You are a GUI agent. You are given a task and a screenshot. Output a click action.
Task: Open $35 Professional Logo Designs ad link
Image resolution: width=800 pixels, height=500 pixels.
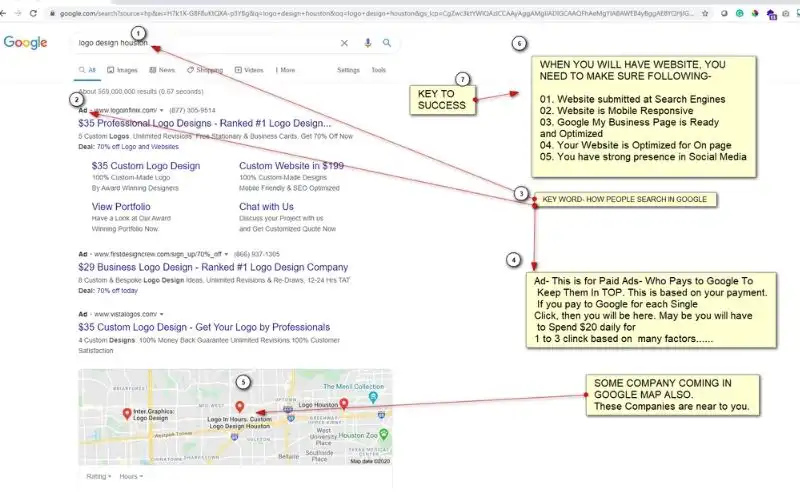tap(205, 123)
